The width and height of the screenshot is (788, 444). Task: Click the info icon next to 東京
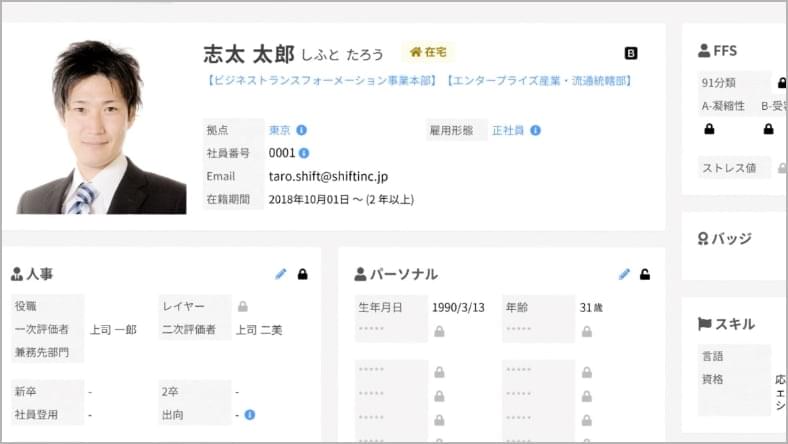pyautogui.click(x=302, y=130)
